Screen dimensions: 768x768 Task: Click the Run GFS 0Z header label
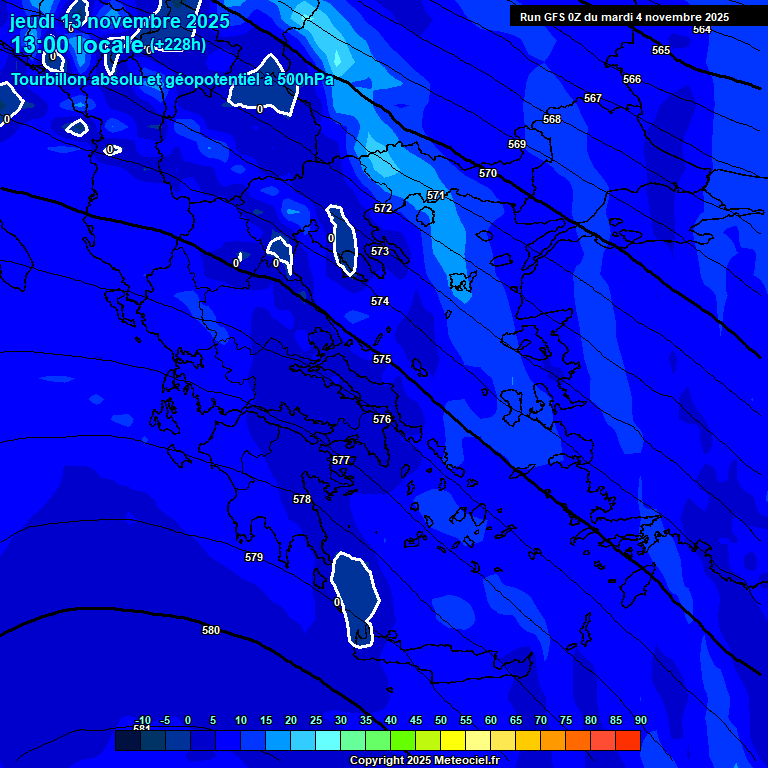pos(624,17)
